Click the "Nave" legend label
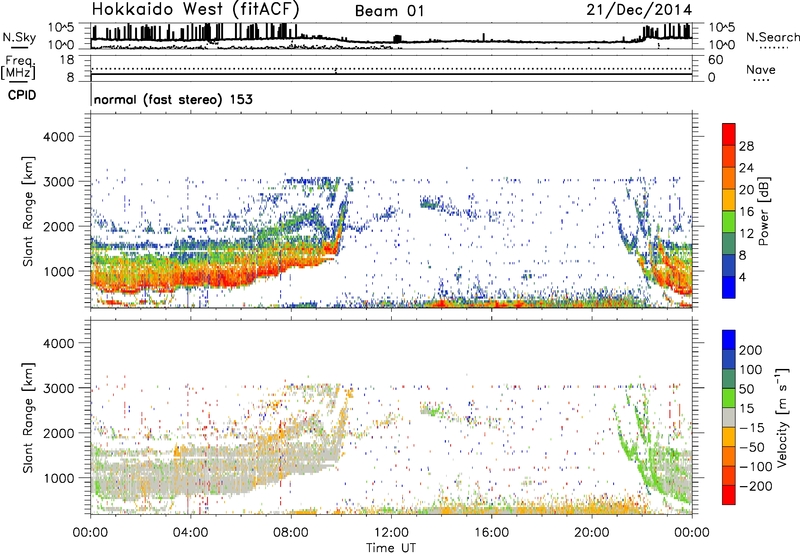This screenshot has width=800, height=554. [x=761, y=69]
